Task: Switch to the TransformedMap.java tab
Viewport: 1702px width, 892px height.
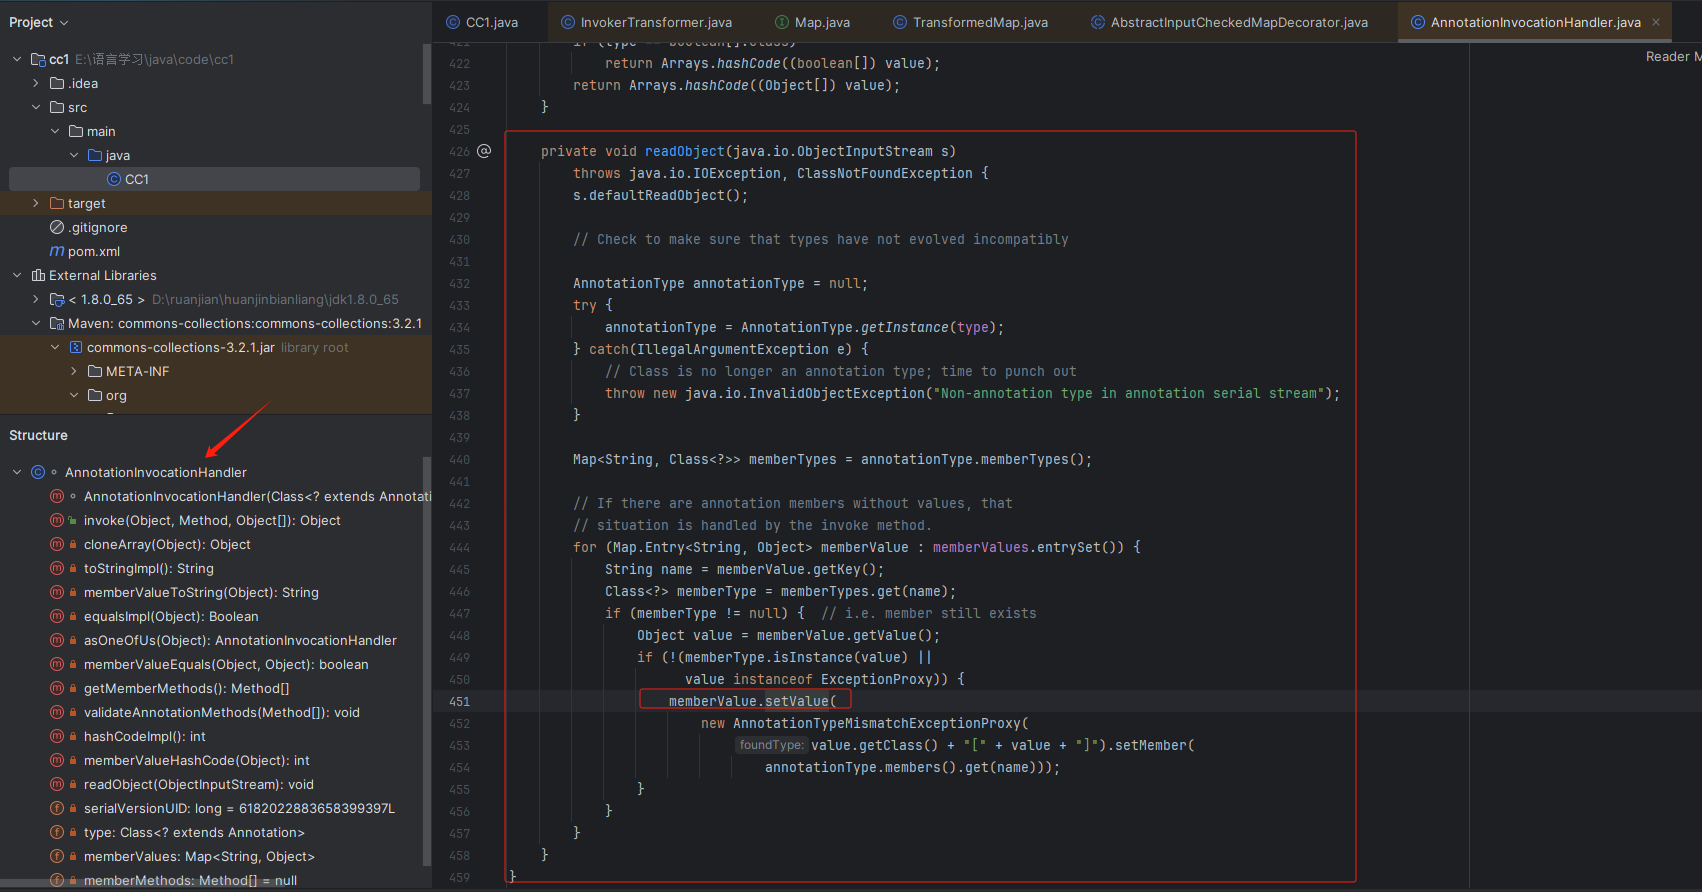Action: 980,22
